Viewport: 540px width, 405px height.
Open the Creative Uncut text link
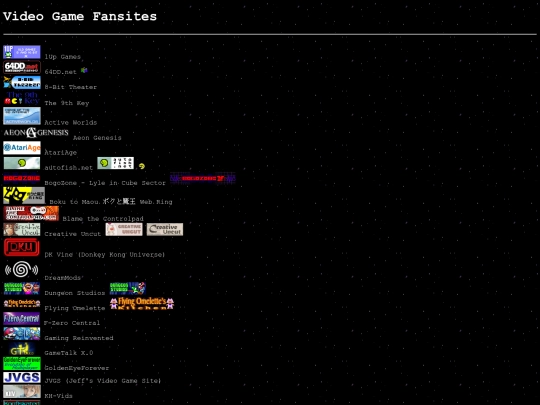(72, 234)
